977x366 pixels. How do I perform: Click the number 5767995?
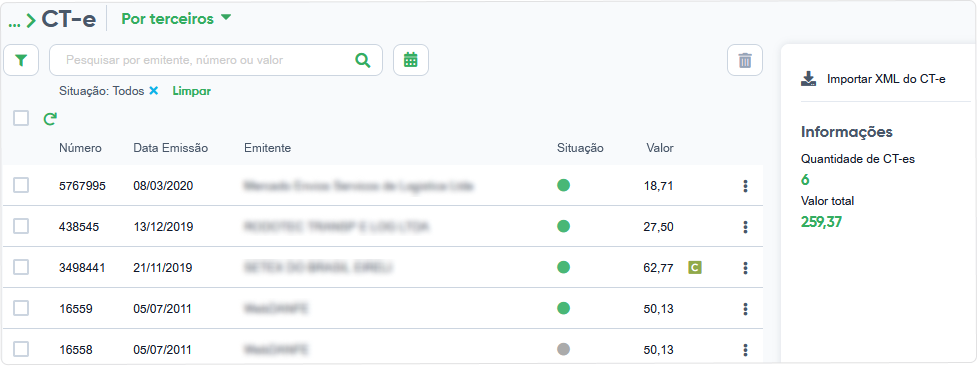(x=82, y=186)
